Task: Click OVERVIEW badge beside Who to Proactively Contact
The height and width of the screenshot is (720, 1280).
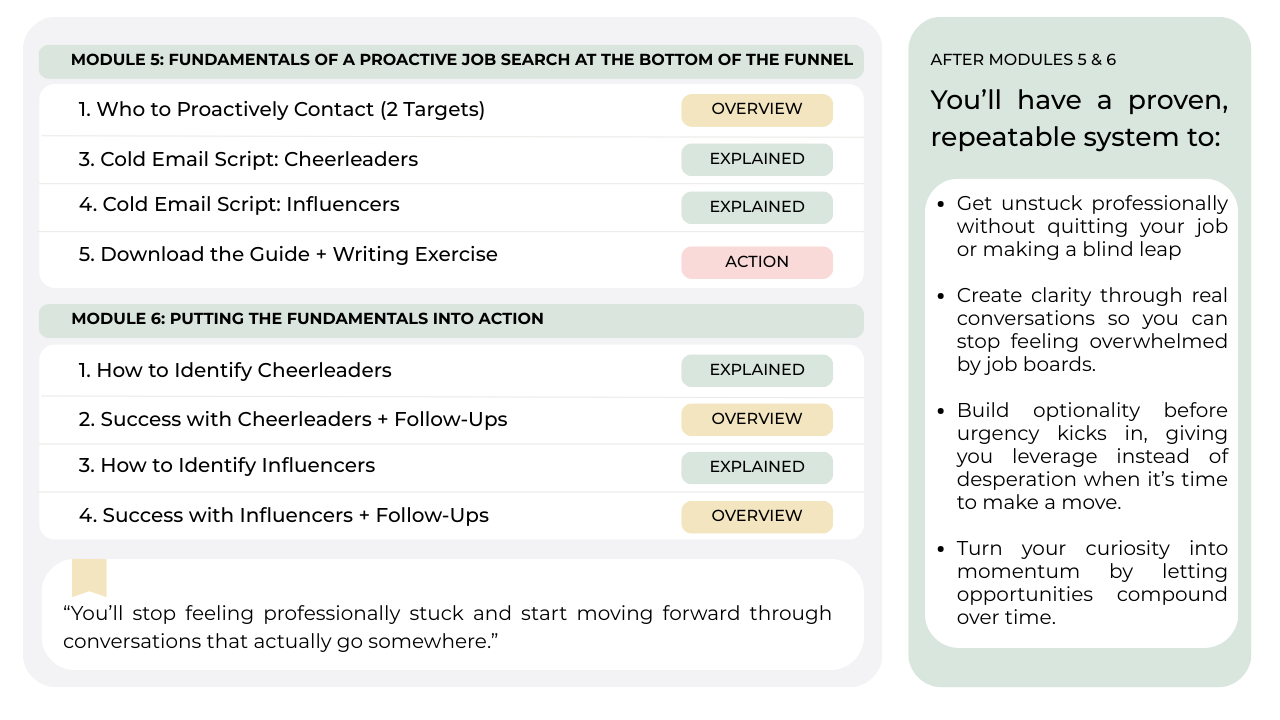Action: (757, 110)
